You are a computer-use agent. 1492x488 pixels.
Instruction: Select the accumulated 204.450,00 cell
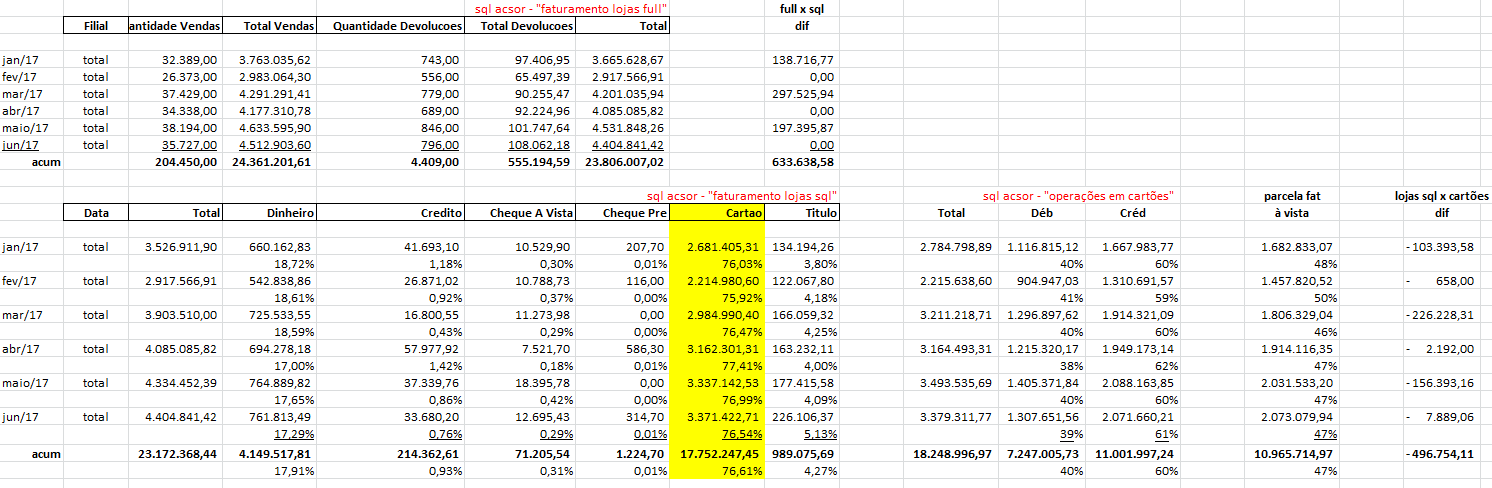pyautogui.click(x=186, y=161)
